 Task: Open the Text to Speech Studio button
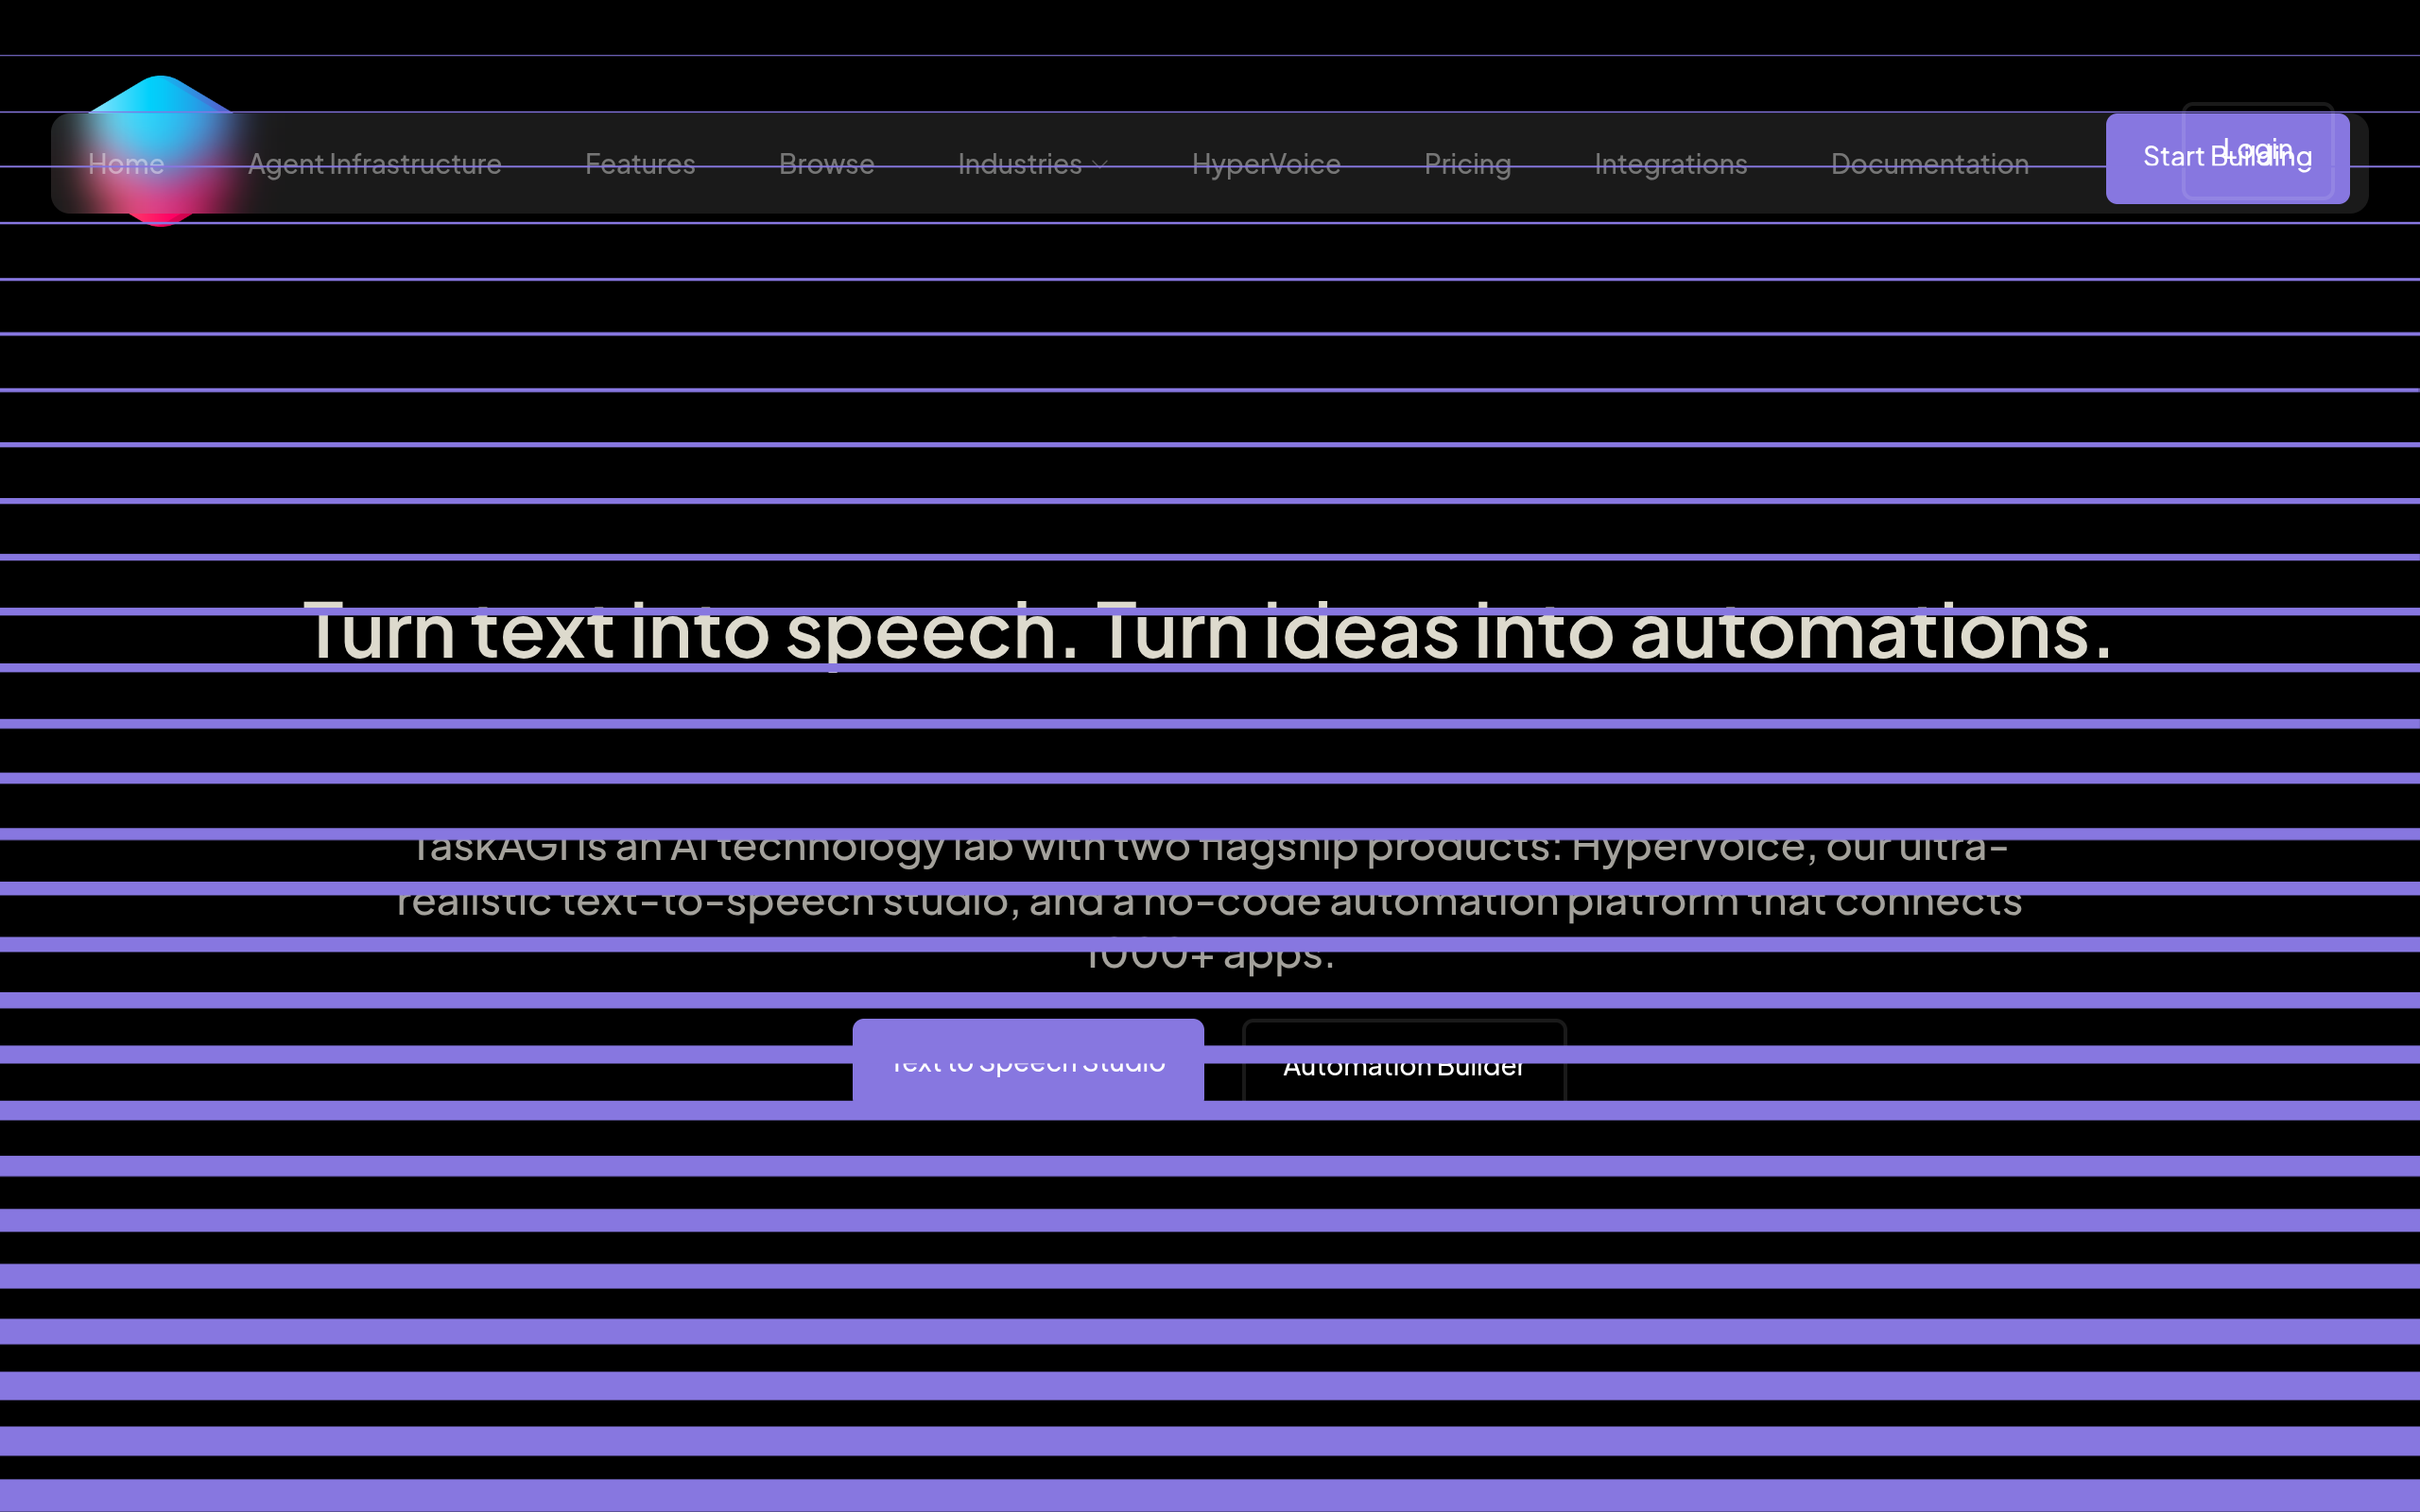1028,1062
